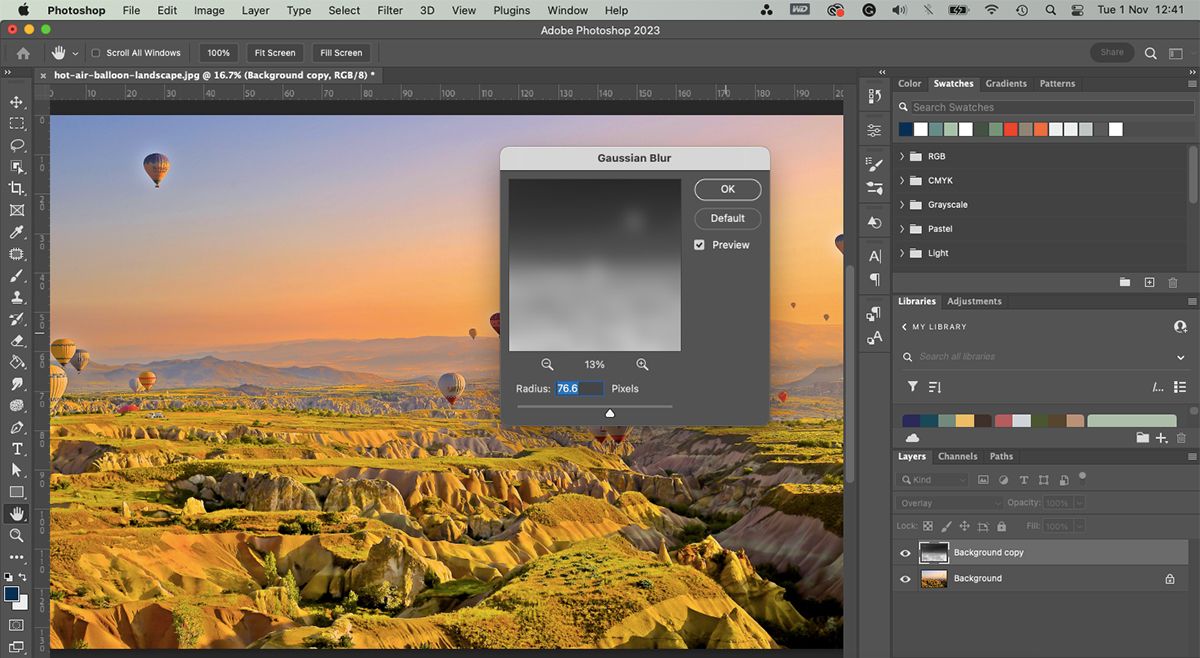Click the Fit Screen button
Image resolution: width=1200 pixels, height=658 pixels.
point(274,52)
